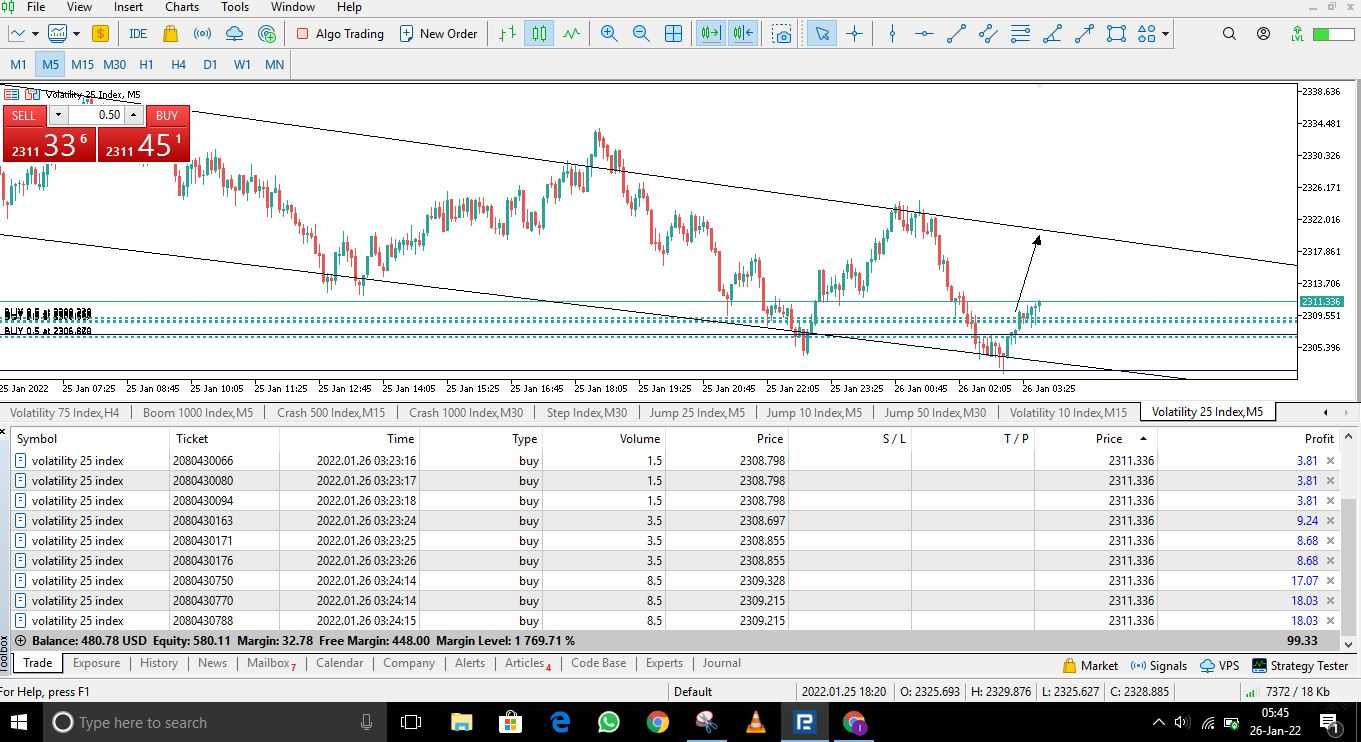Select the Horizontal Line drawing tool
The image size is (1361, 742).
(924, 33)
